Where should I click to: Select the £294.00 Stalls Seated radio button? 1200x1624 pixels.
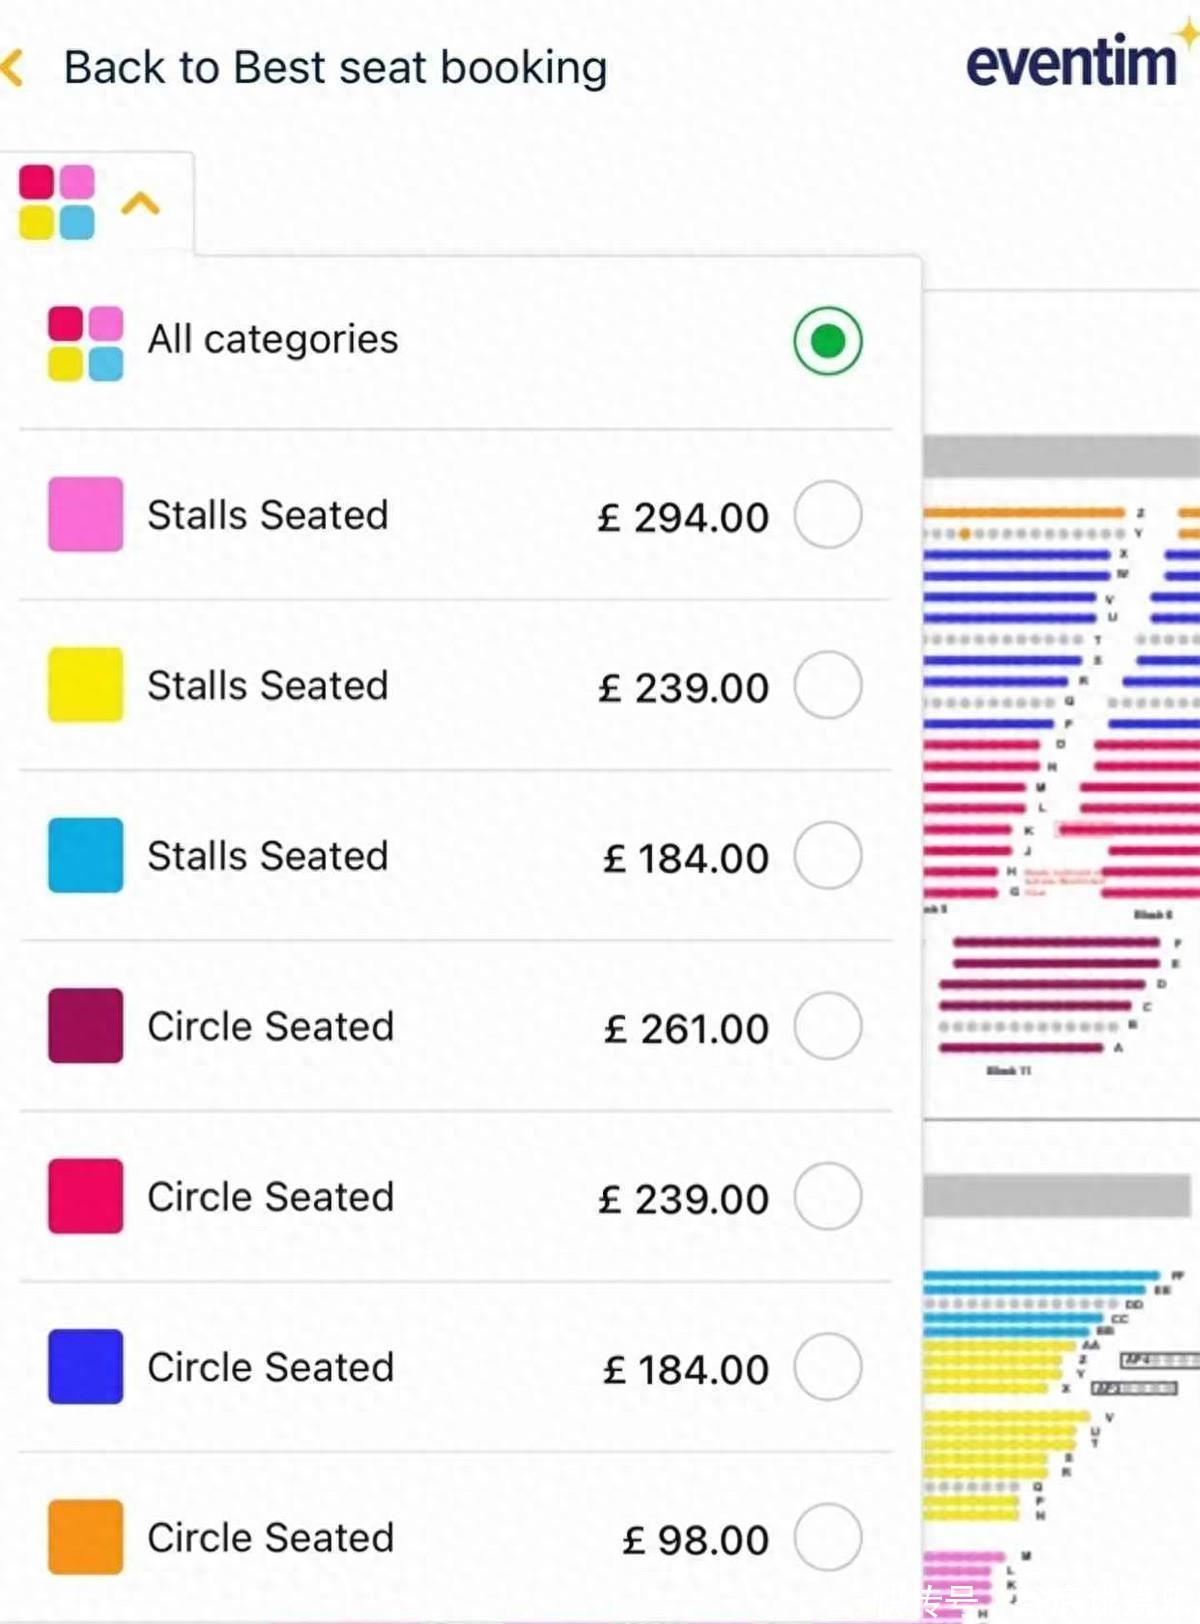828,515
